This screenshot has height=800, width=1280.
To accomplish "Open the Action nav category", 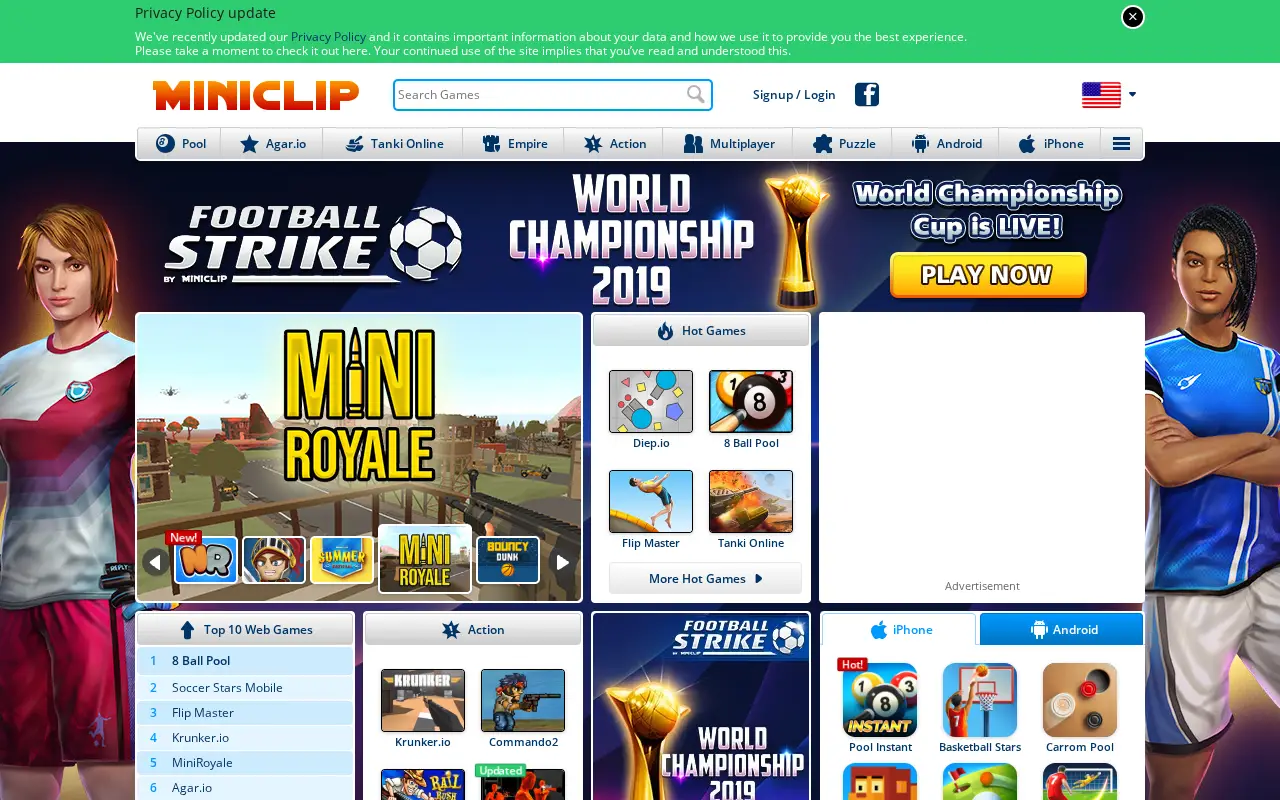I will (x=614, y=144).
